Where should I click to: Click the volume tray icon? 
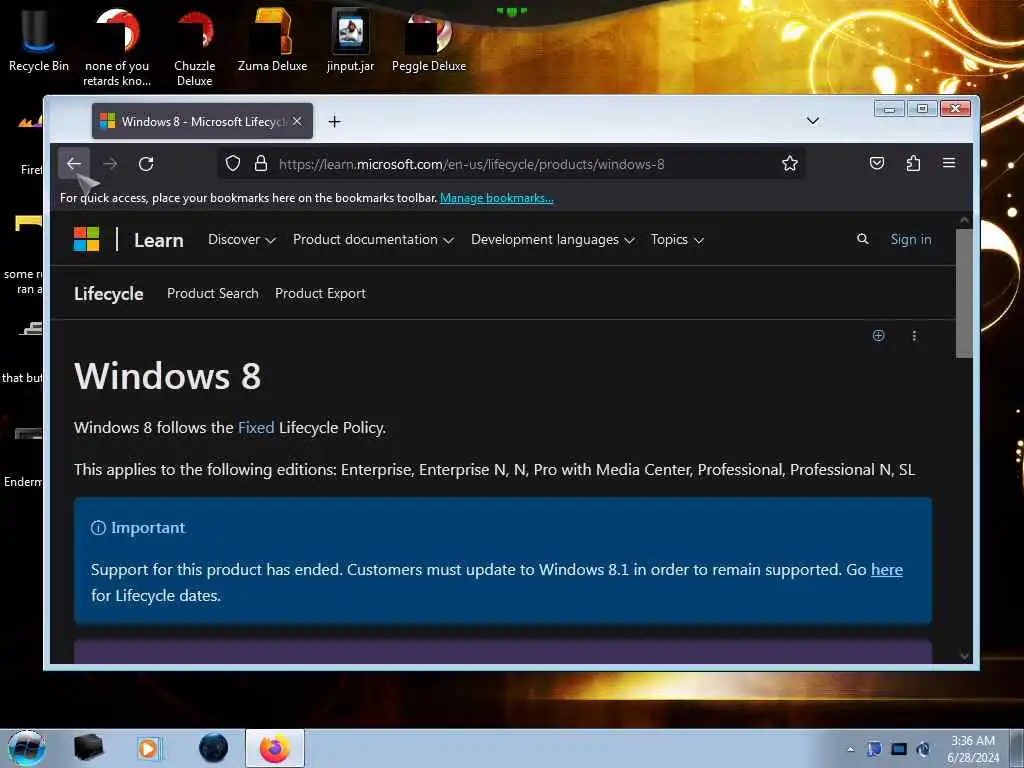923,749
